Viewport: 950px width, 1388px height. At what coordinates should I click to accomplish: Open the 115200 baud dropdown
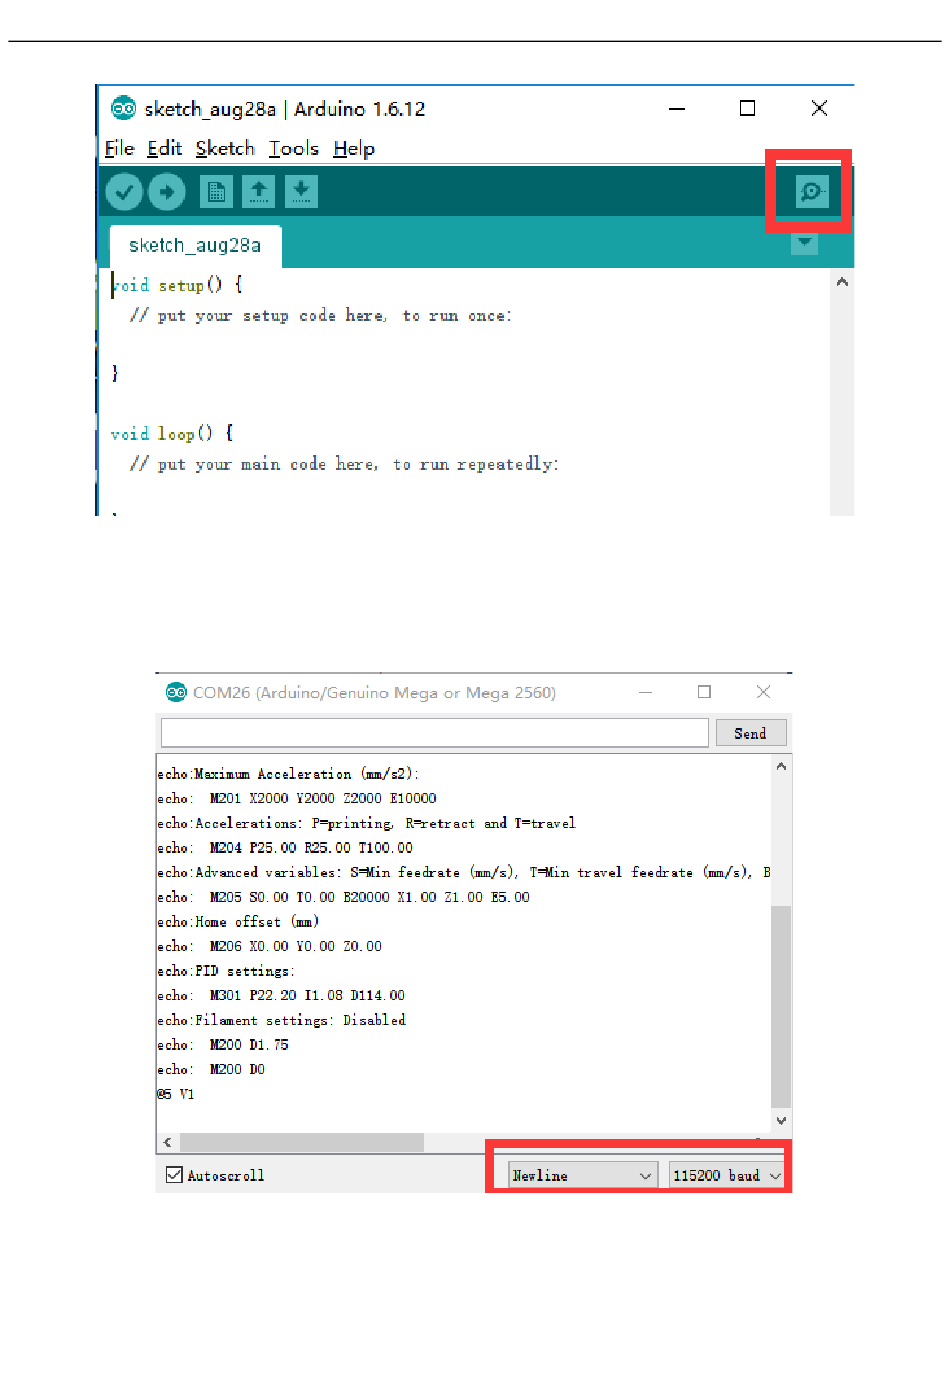point(727,1175)
